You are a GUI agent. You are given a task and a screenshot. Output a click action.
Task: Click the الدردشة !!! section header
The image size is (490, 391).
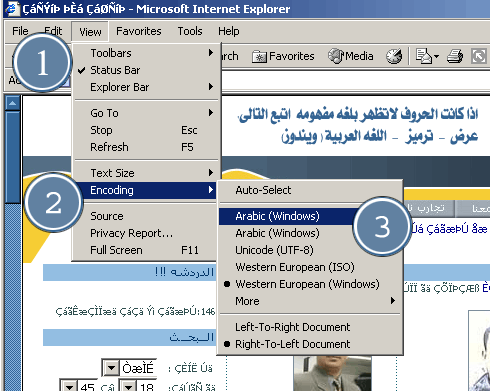point(130,272)
